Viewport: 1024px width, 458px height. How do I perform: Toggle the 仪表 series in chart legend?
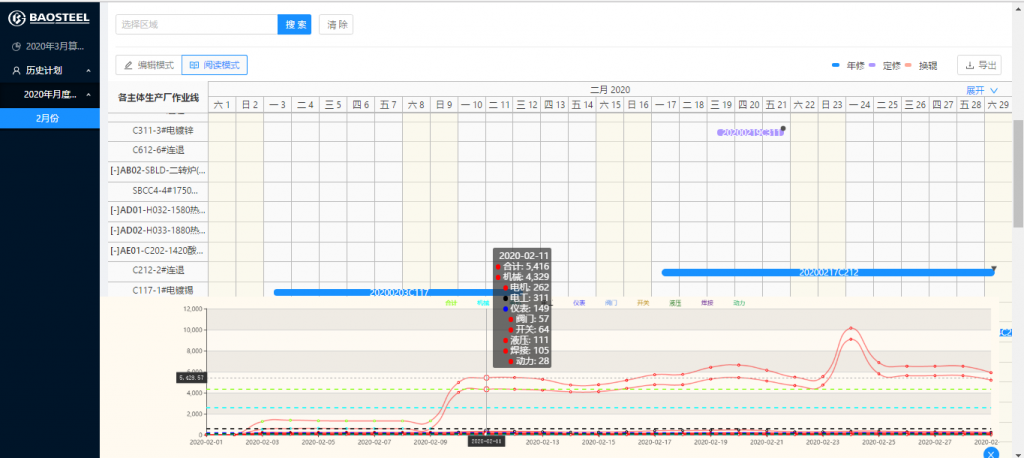click(579, 303)
